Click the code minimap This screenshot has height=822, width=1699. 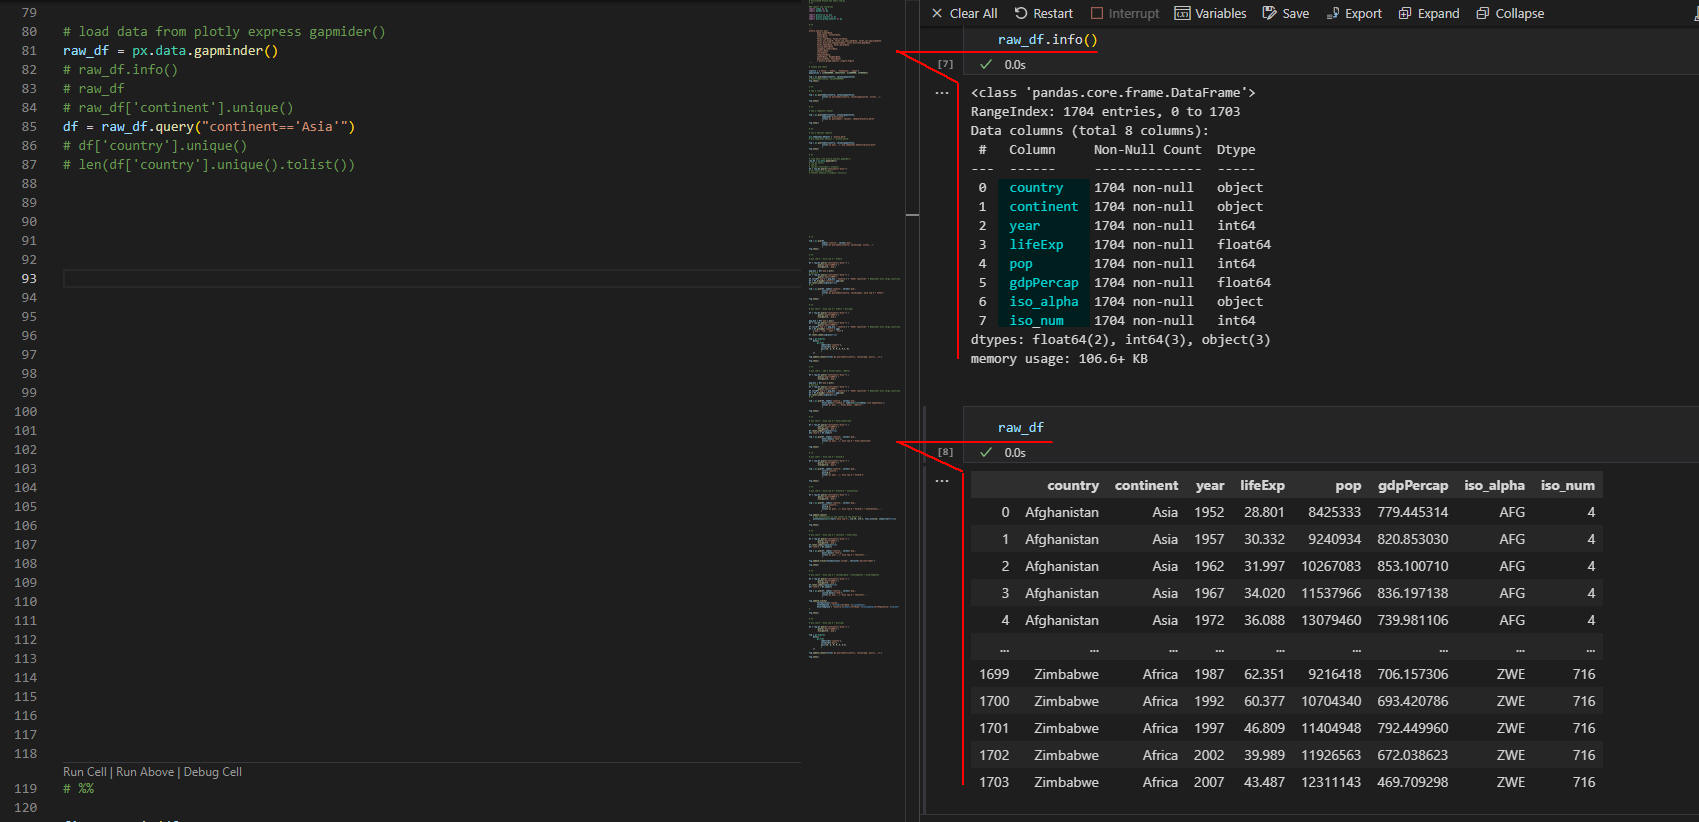(855, 330)
